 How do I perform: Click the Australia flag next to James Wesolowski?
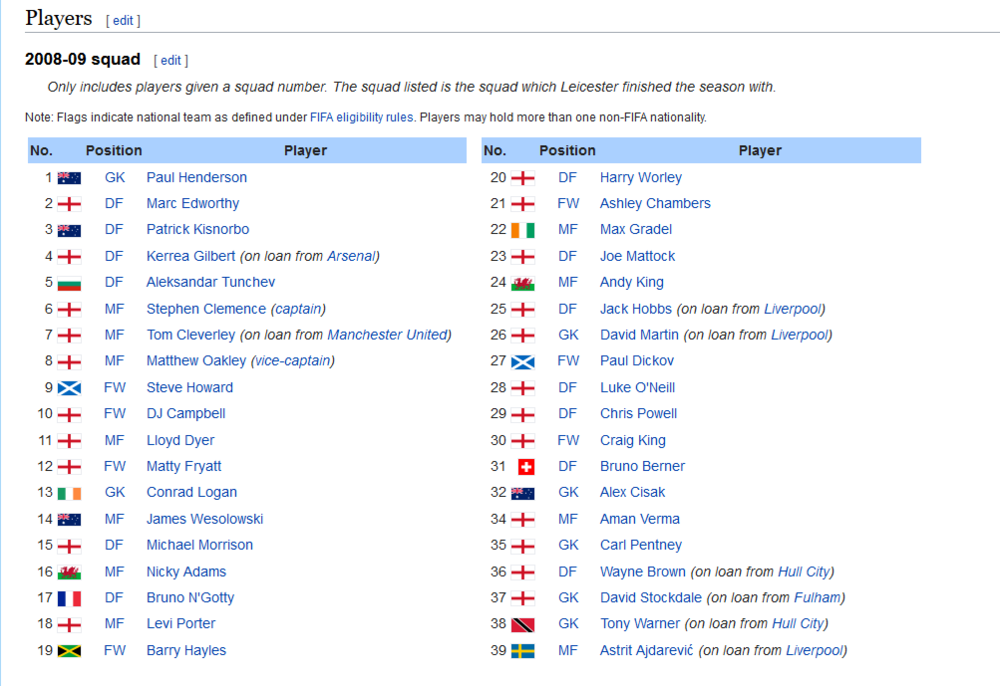click(69, 520)
